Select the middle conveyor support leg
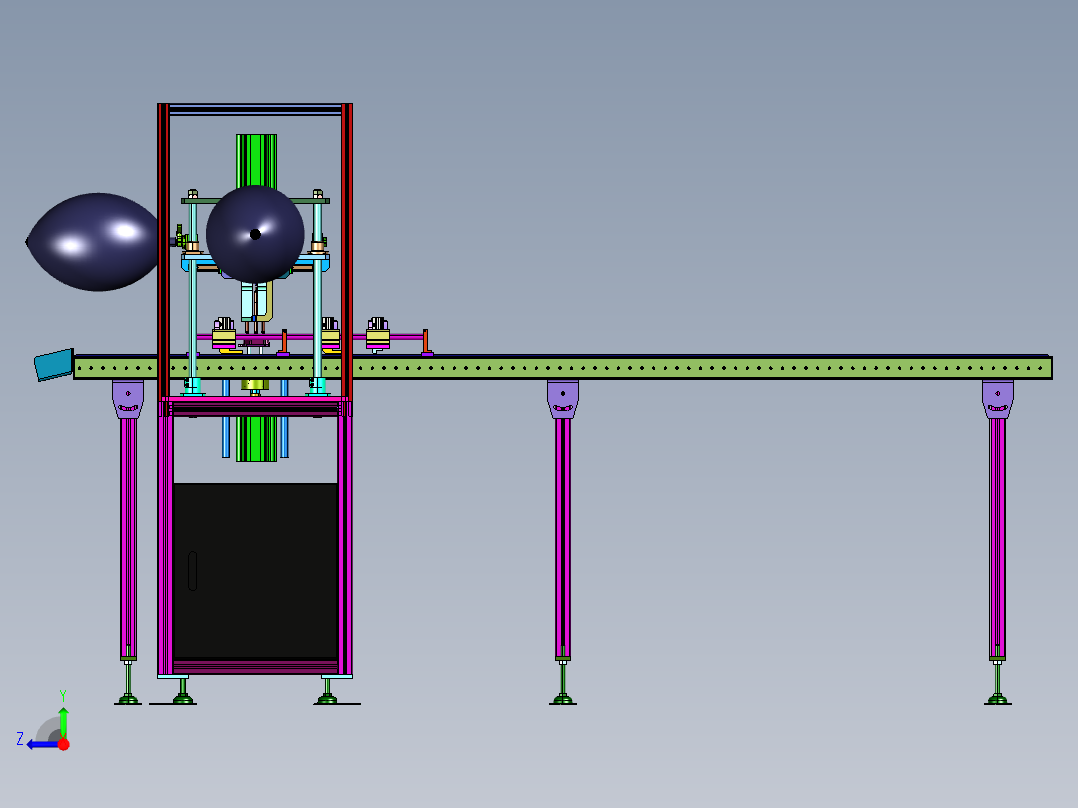Screen dimensions: 1078x808 [563, 538]
